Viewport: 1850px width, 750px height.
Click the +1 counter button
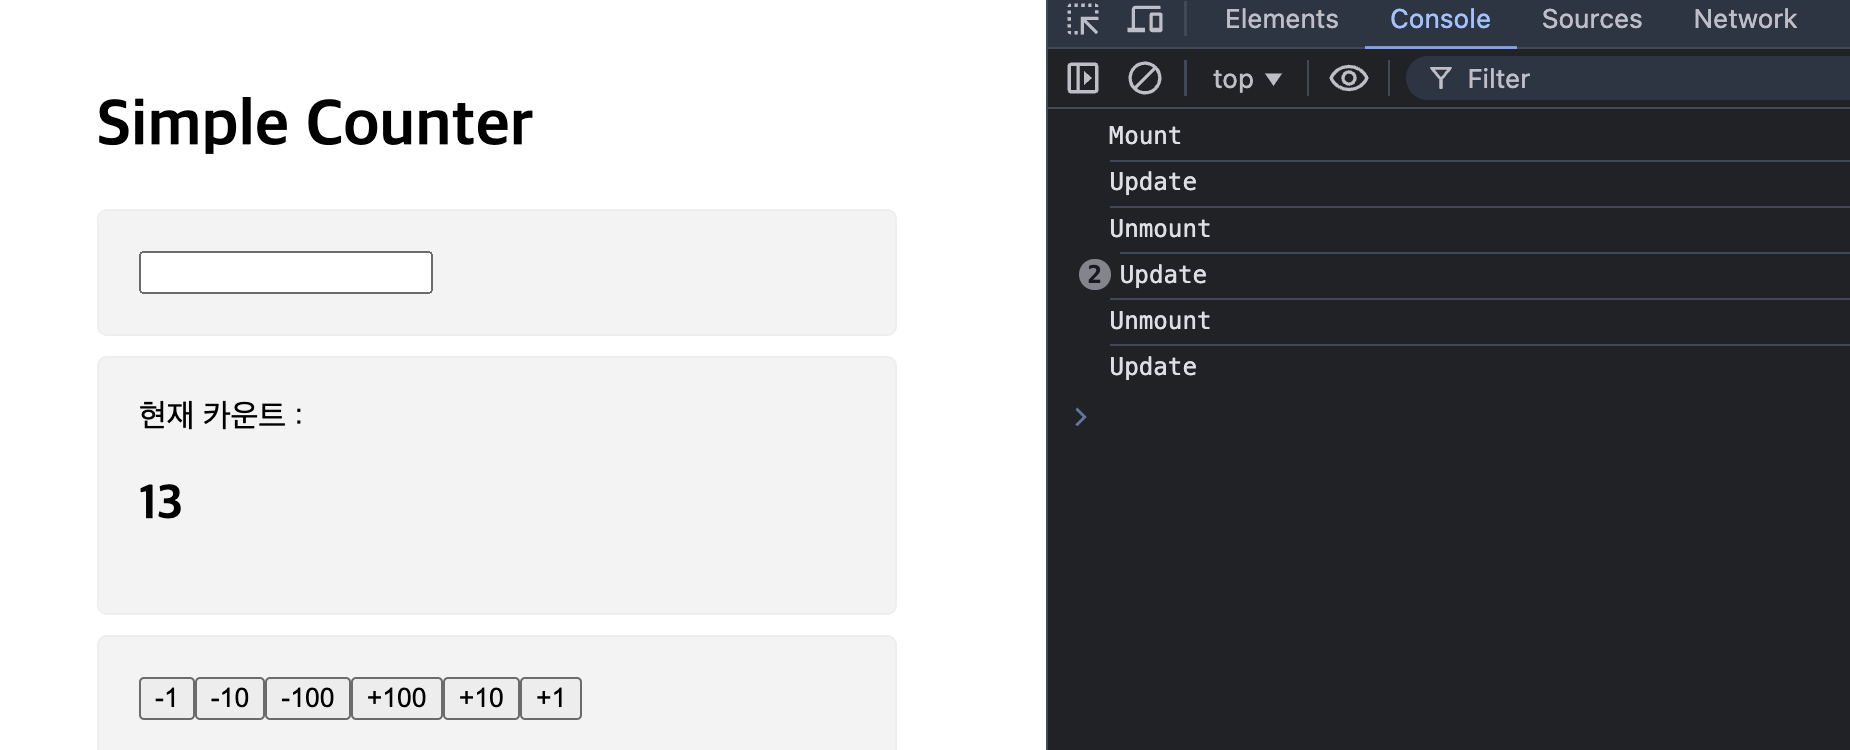(x=551, y=698)
